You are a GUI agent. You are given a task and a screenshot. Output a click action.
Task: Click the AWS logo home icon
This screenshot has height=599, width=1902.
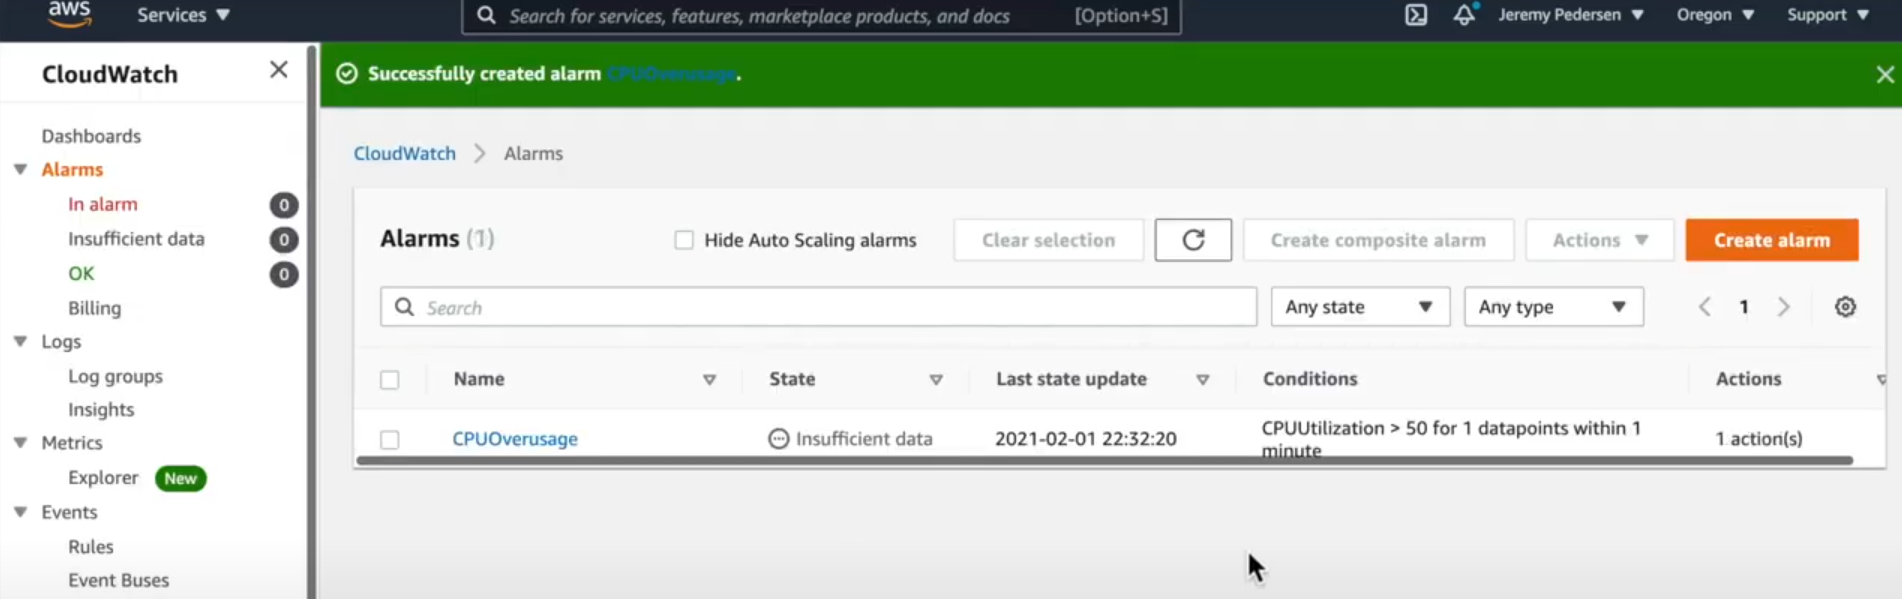pos(69,14)
